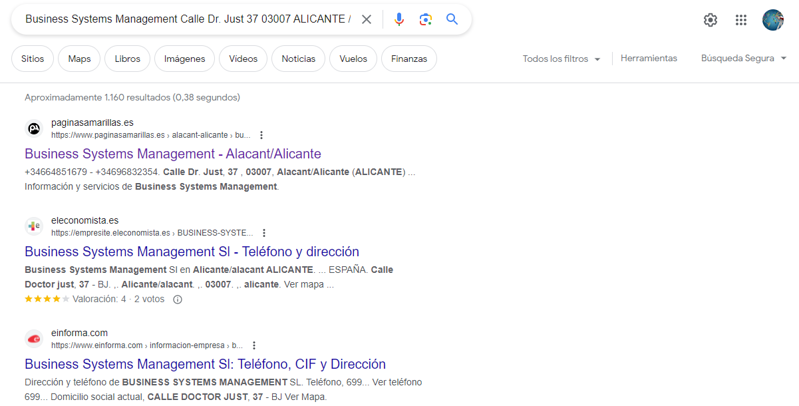Click the magnifying glass search button
The height and width of the screenshot is (406, 799).
coord(452,19)
